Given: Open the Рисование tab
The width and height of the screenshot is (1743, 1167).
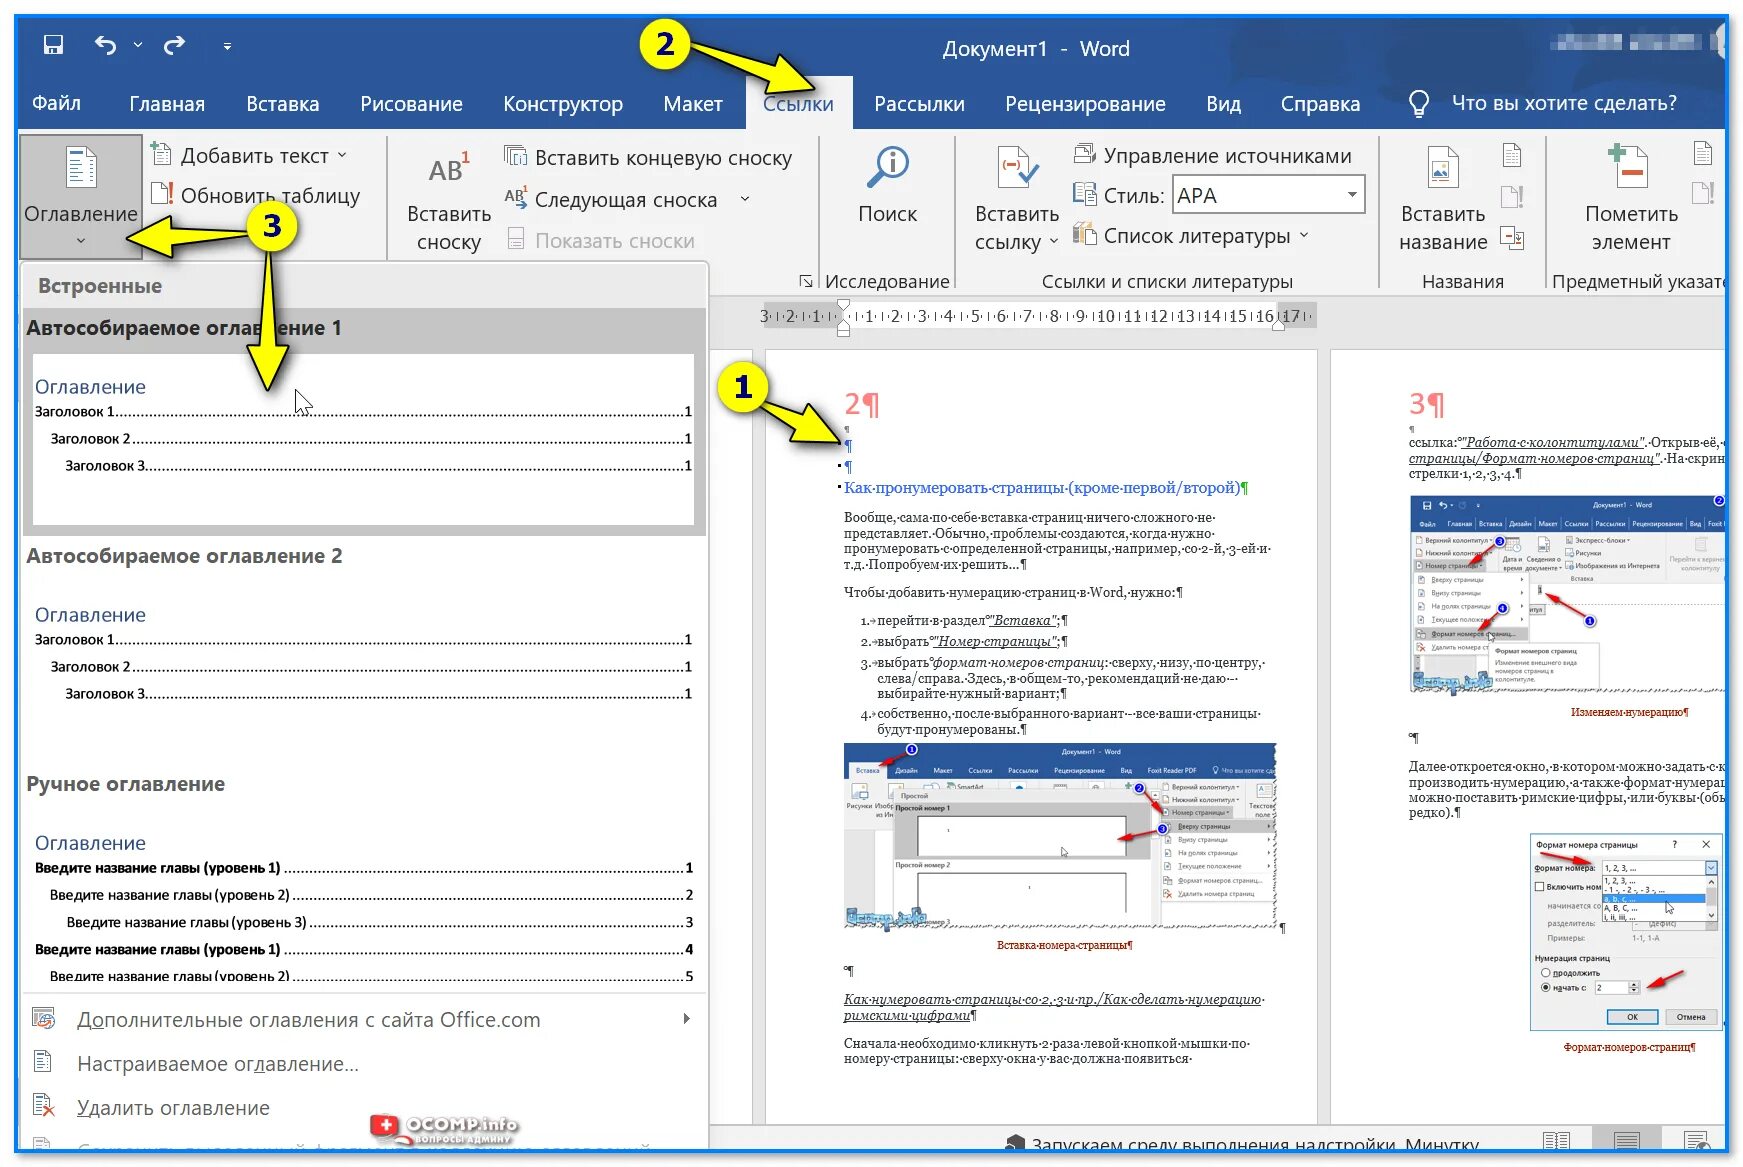Looking at the screenshot, I should click(x=411, y=103).
